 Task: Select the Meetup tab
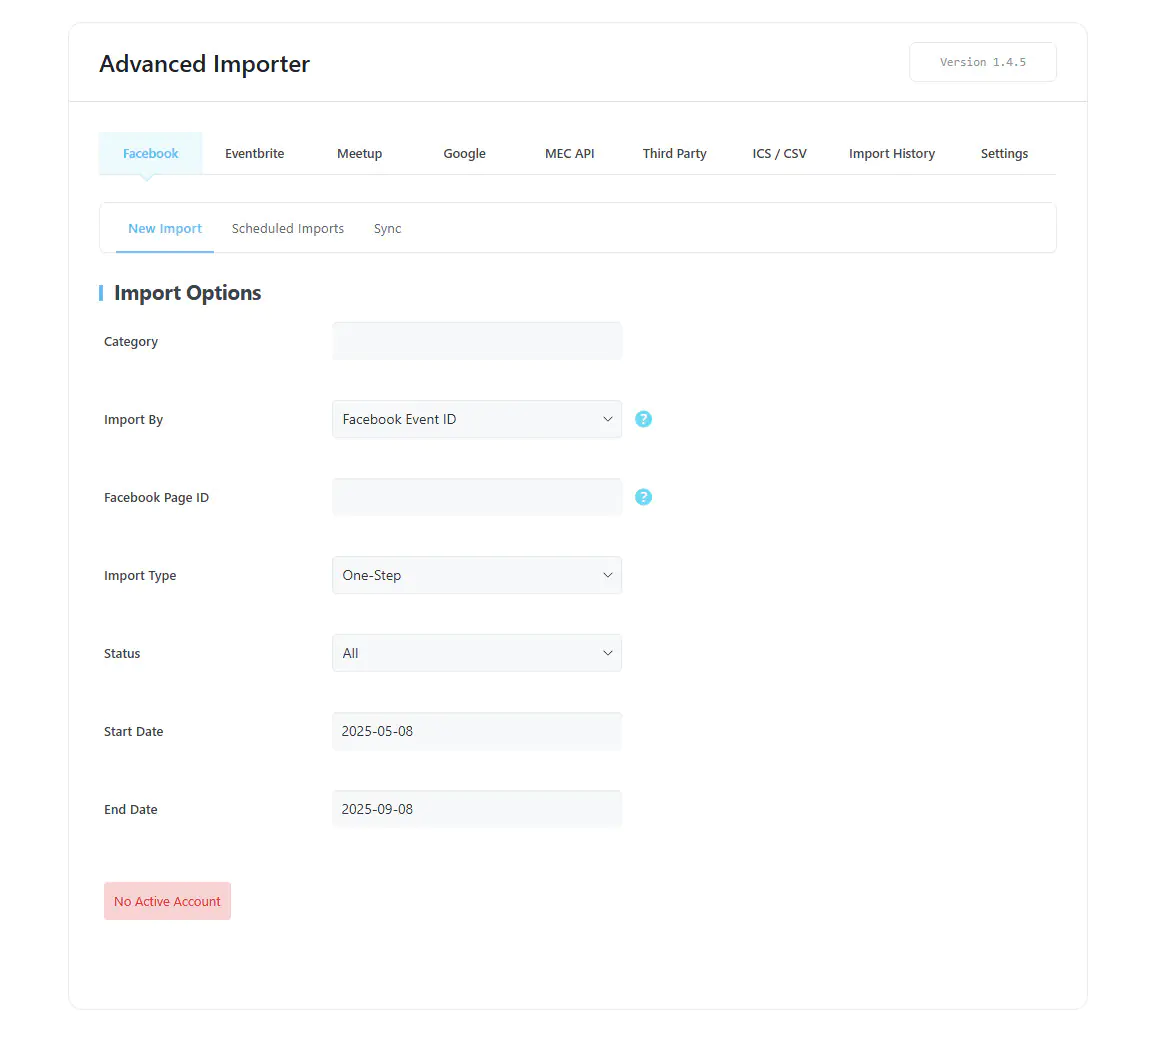(360, 154)
